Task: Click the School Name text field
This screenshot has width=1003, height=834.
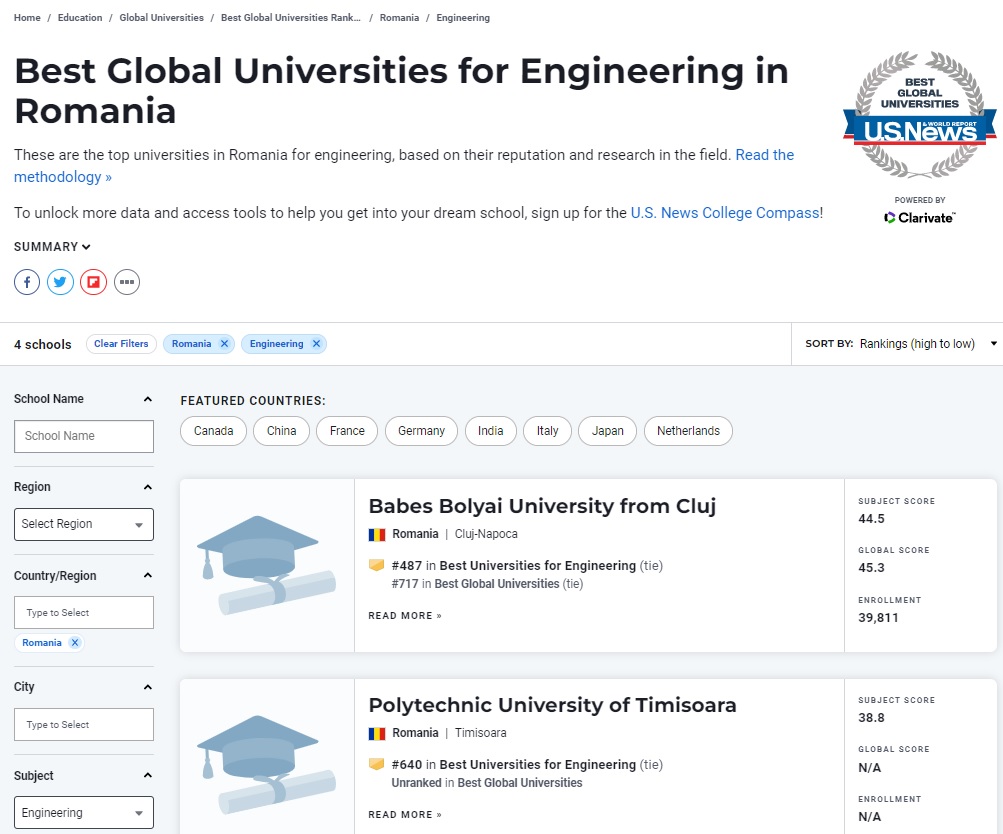Action: coord(84,436)
